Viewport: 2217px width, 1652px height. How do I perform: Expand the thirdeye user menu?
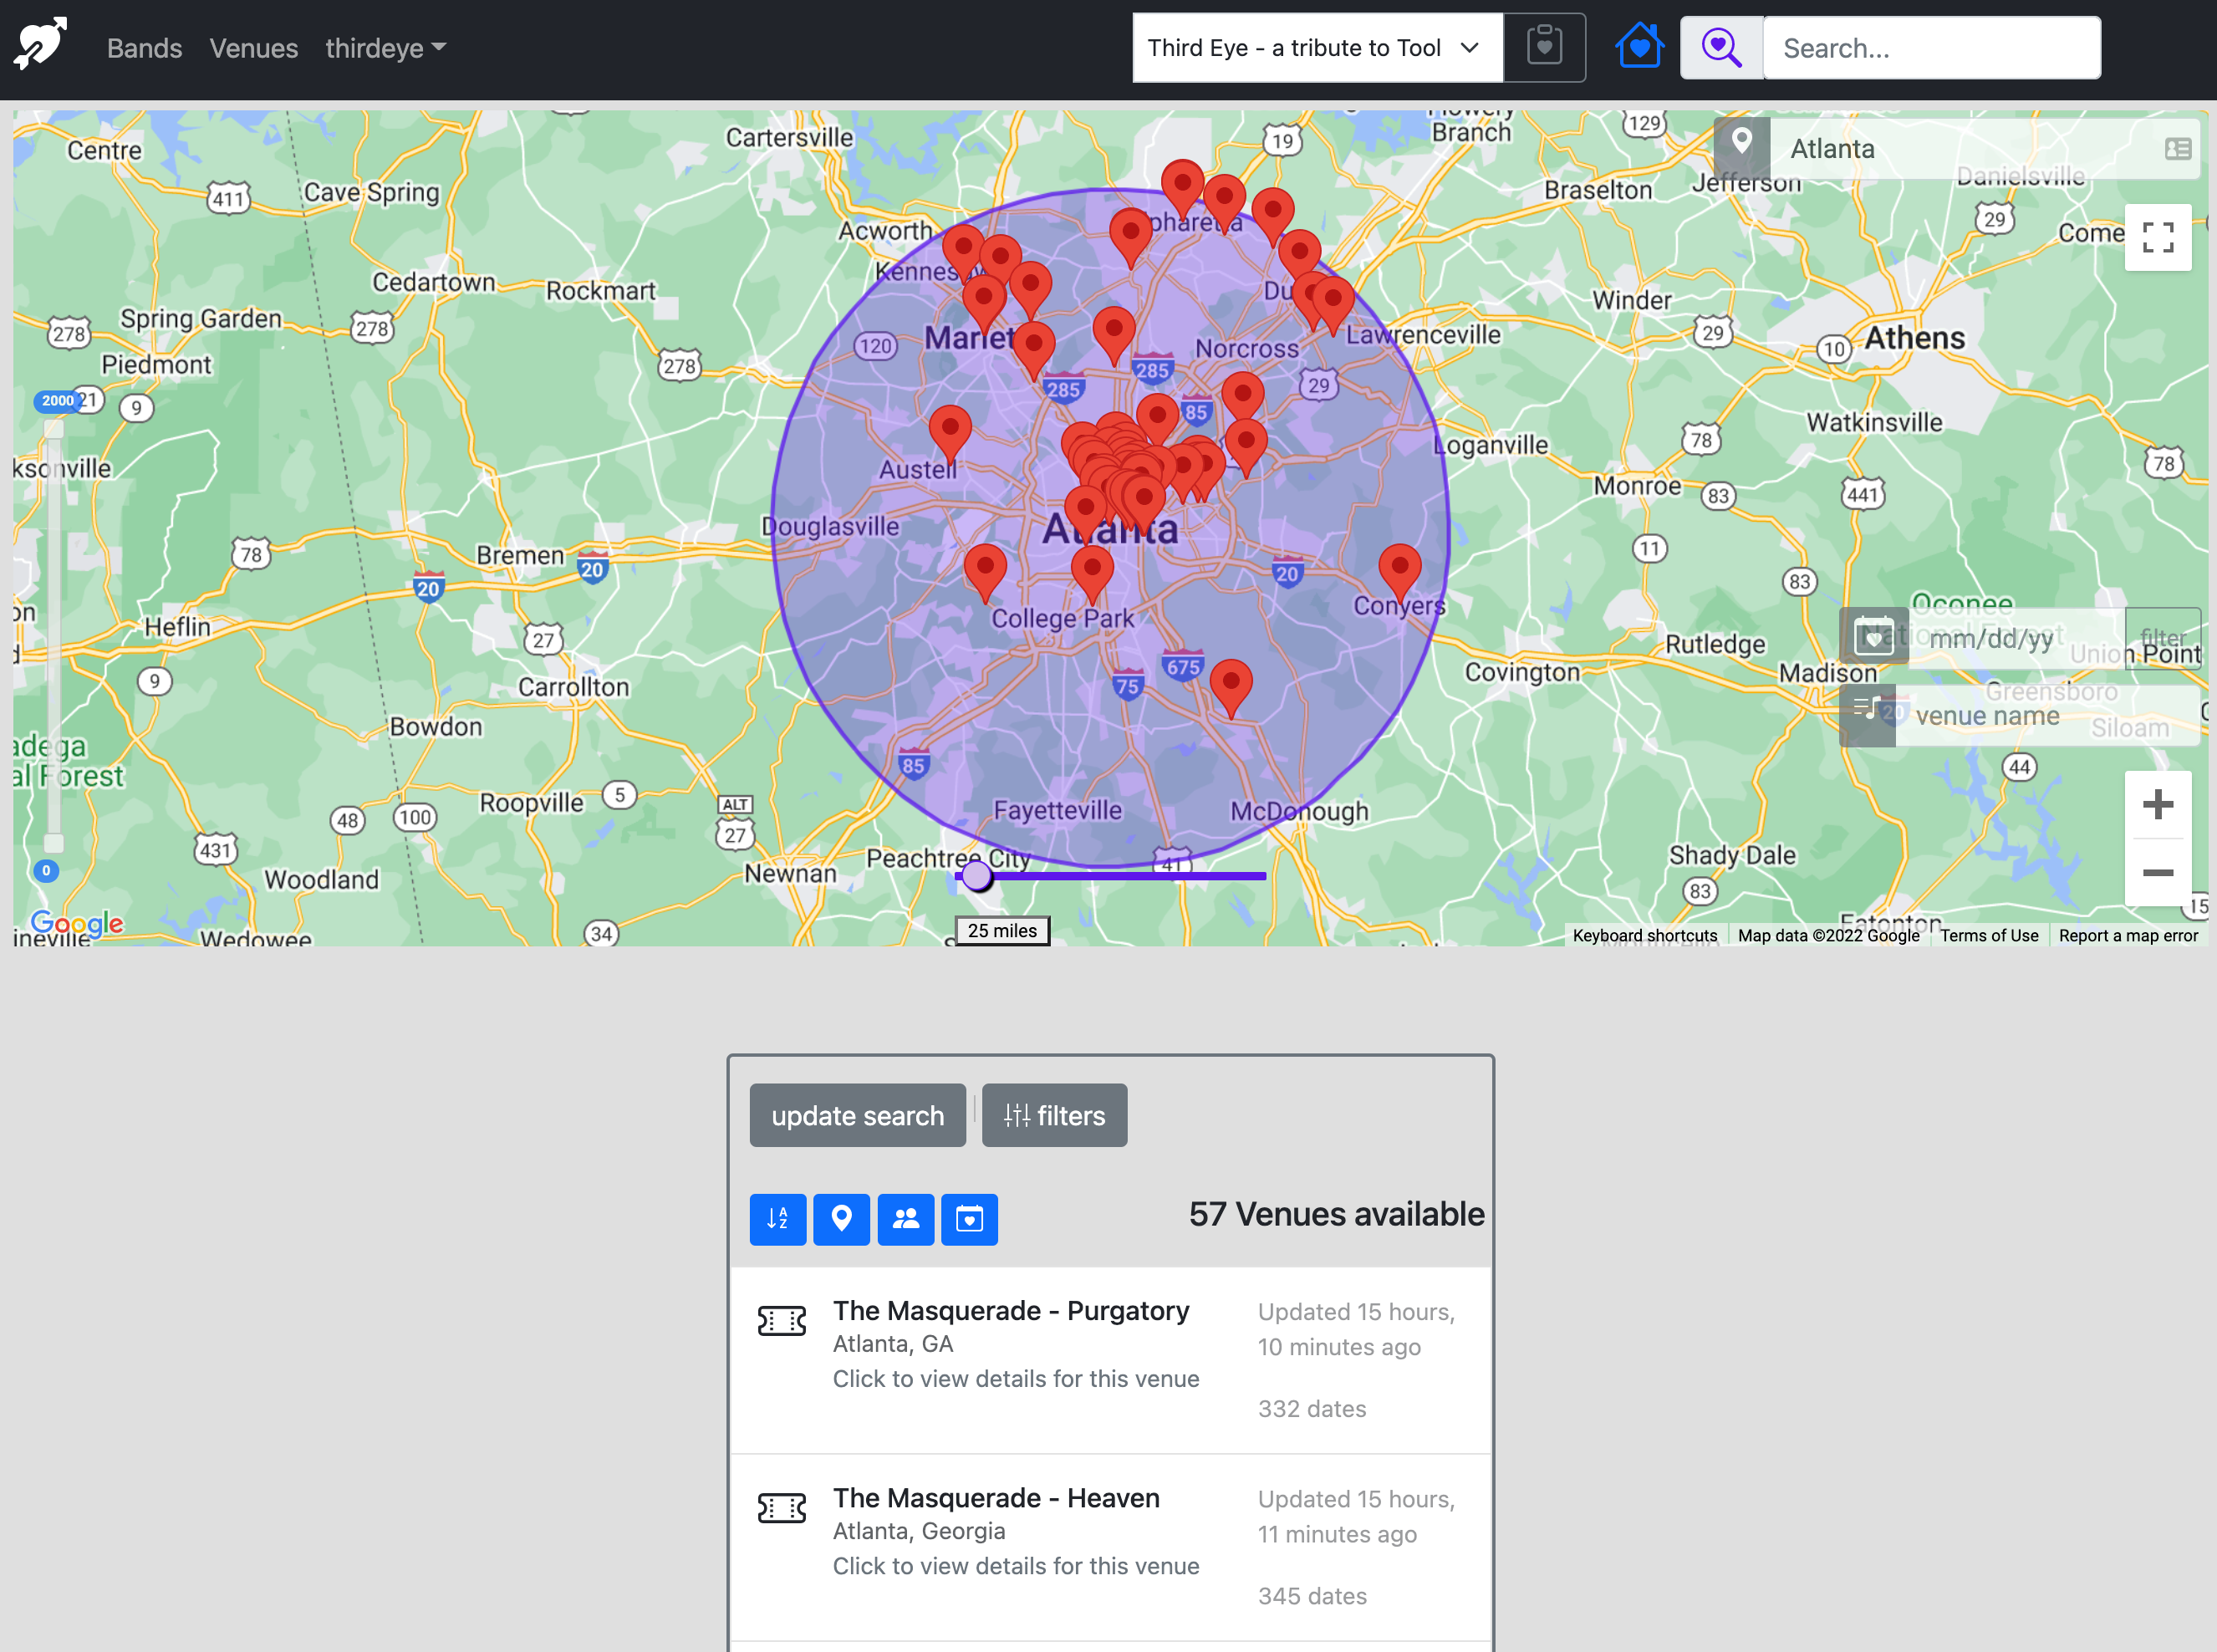pos(385,48)
